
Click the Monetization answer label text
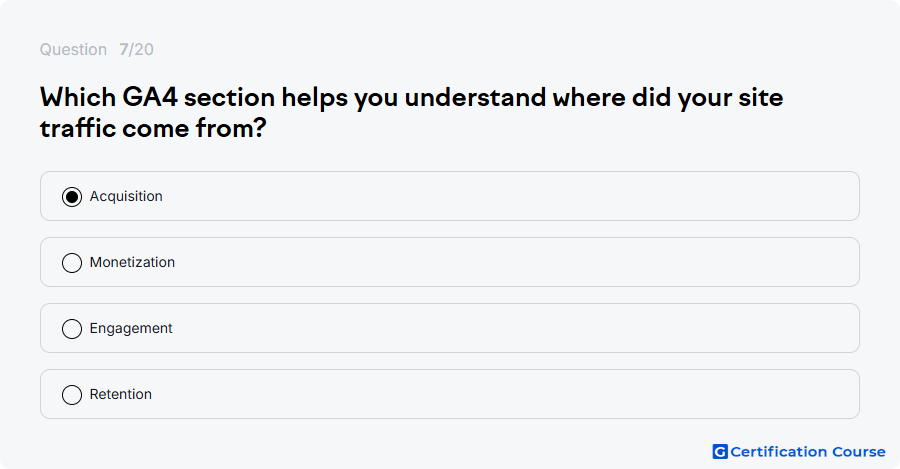pyautogui.click(x=132, y=262)
